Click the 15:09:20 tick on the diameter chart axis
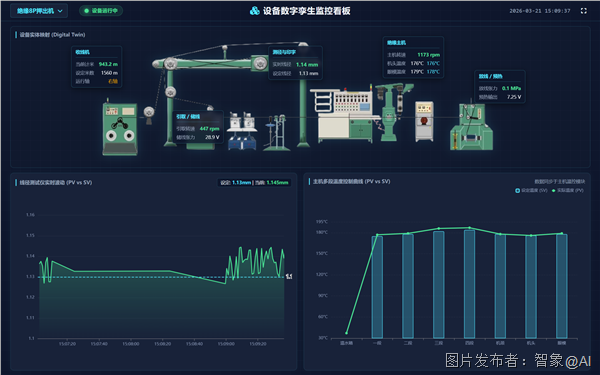This screenshot has height=375, width=600. (x=258, y=344)
